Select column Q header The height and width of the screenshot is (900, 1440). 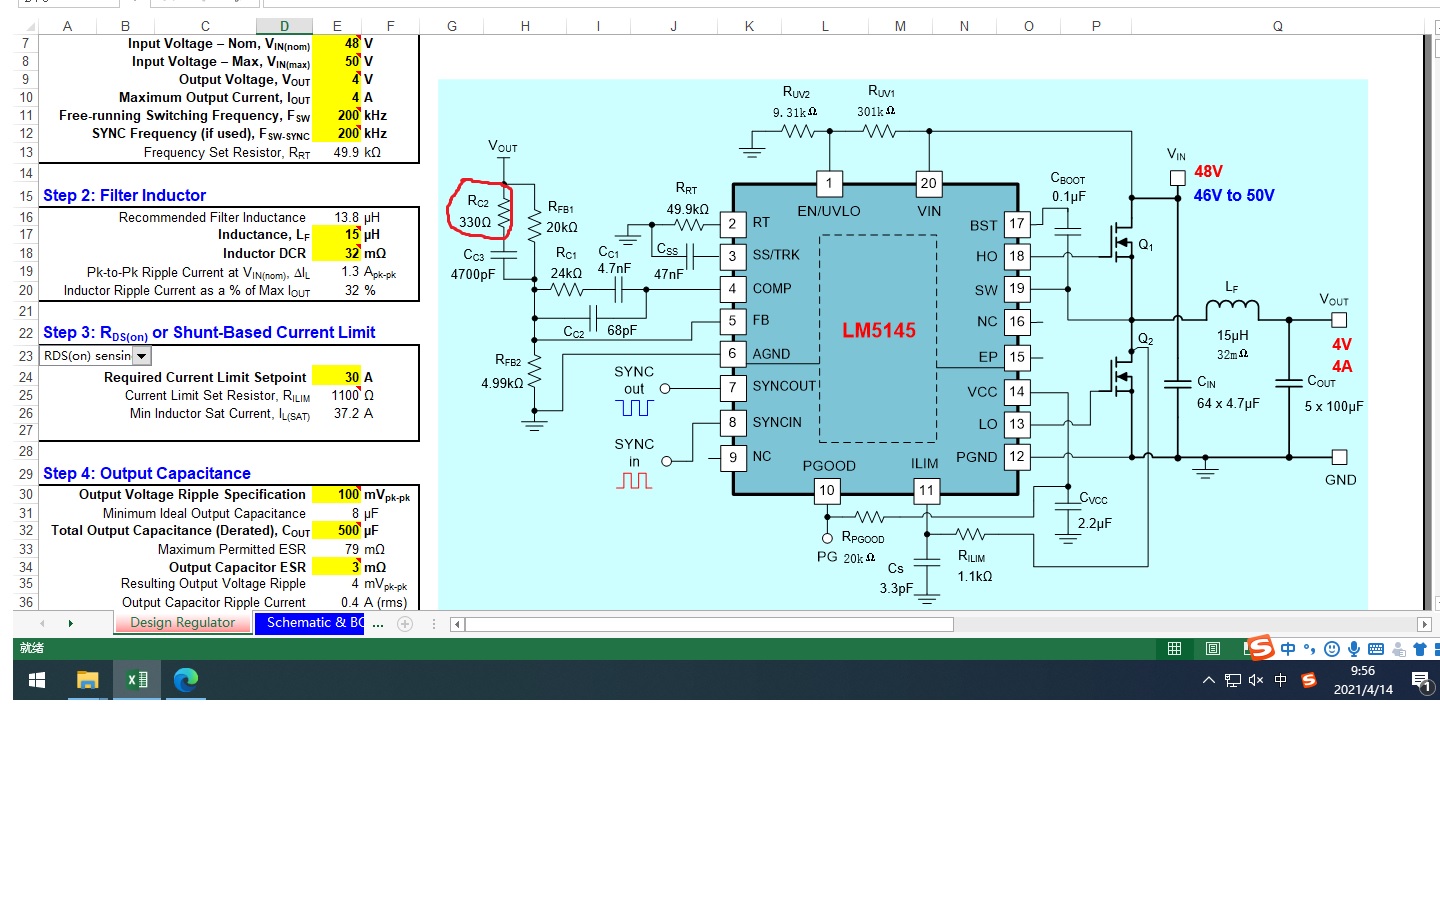pyautogui.click(x=1278, y=26)
